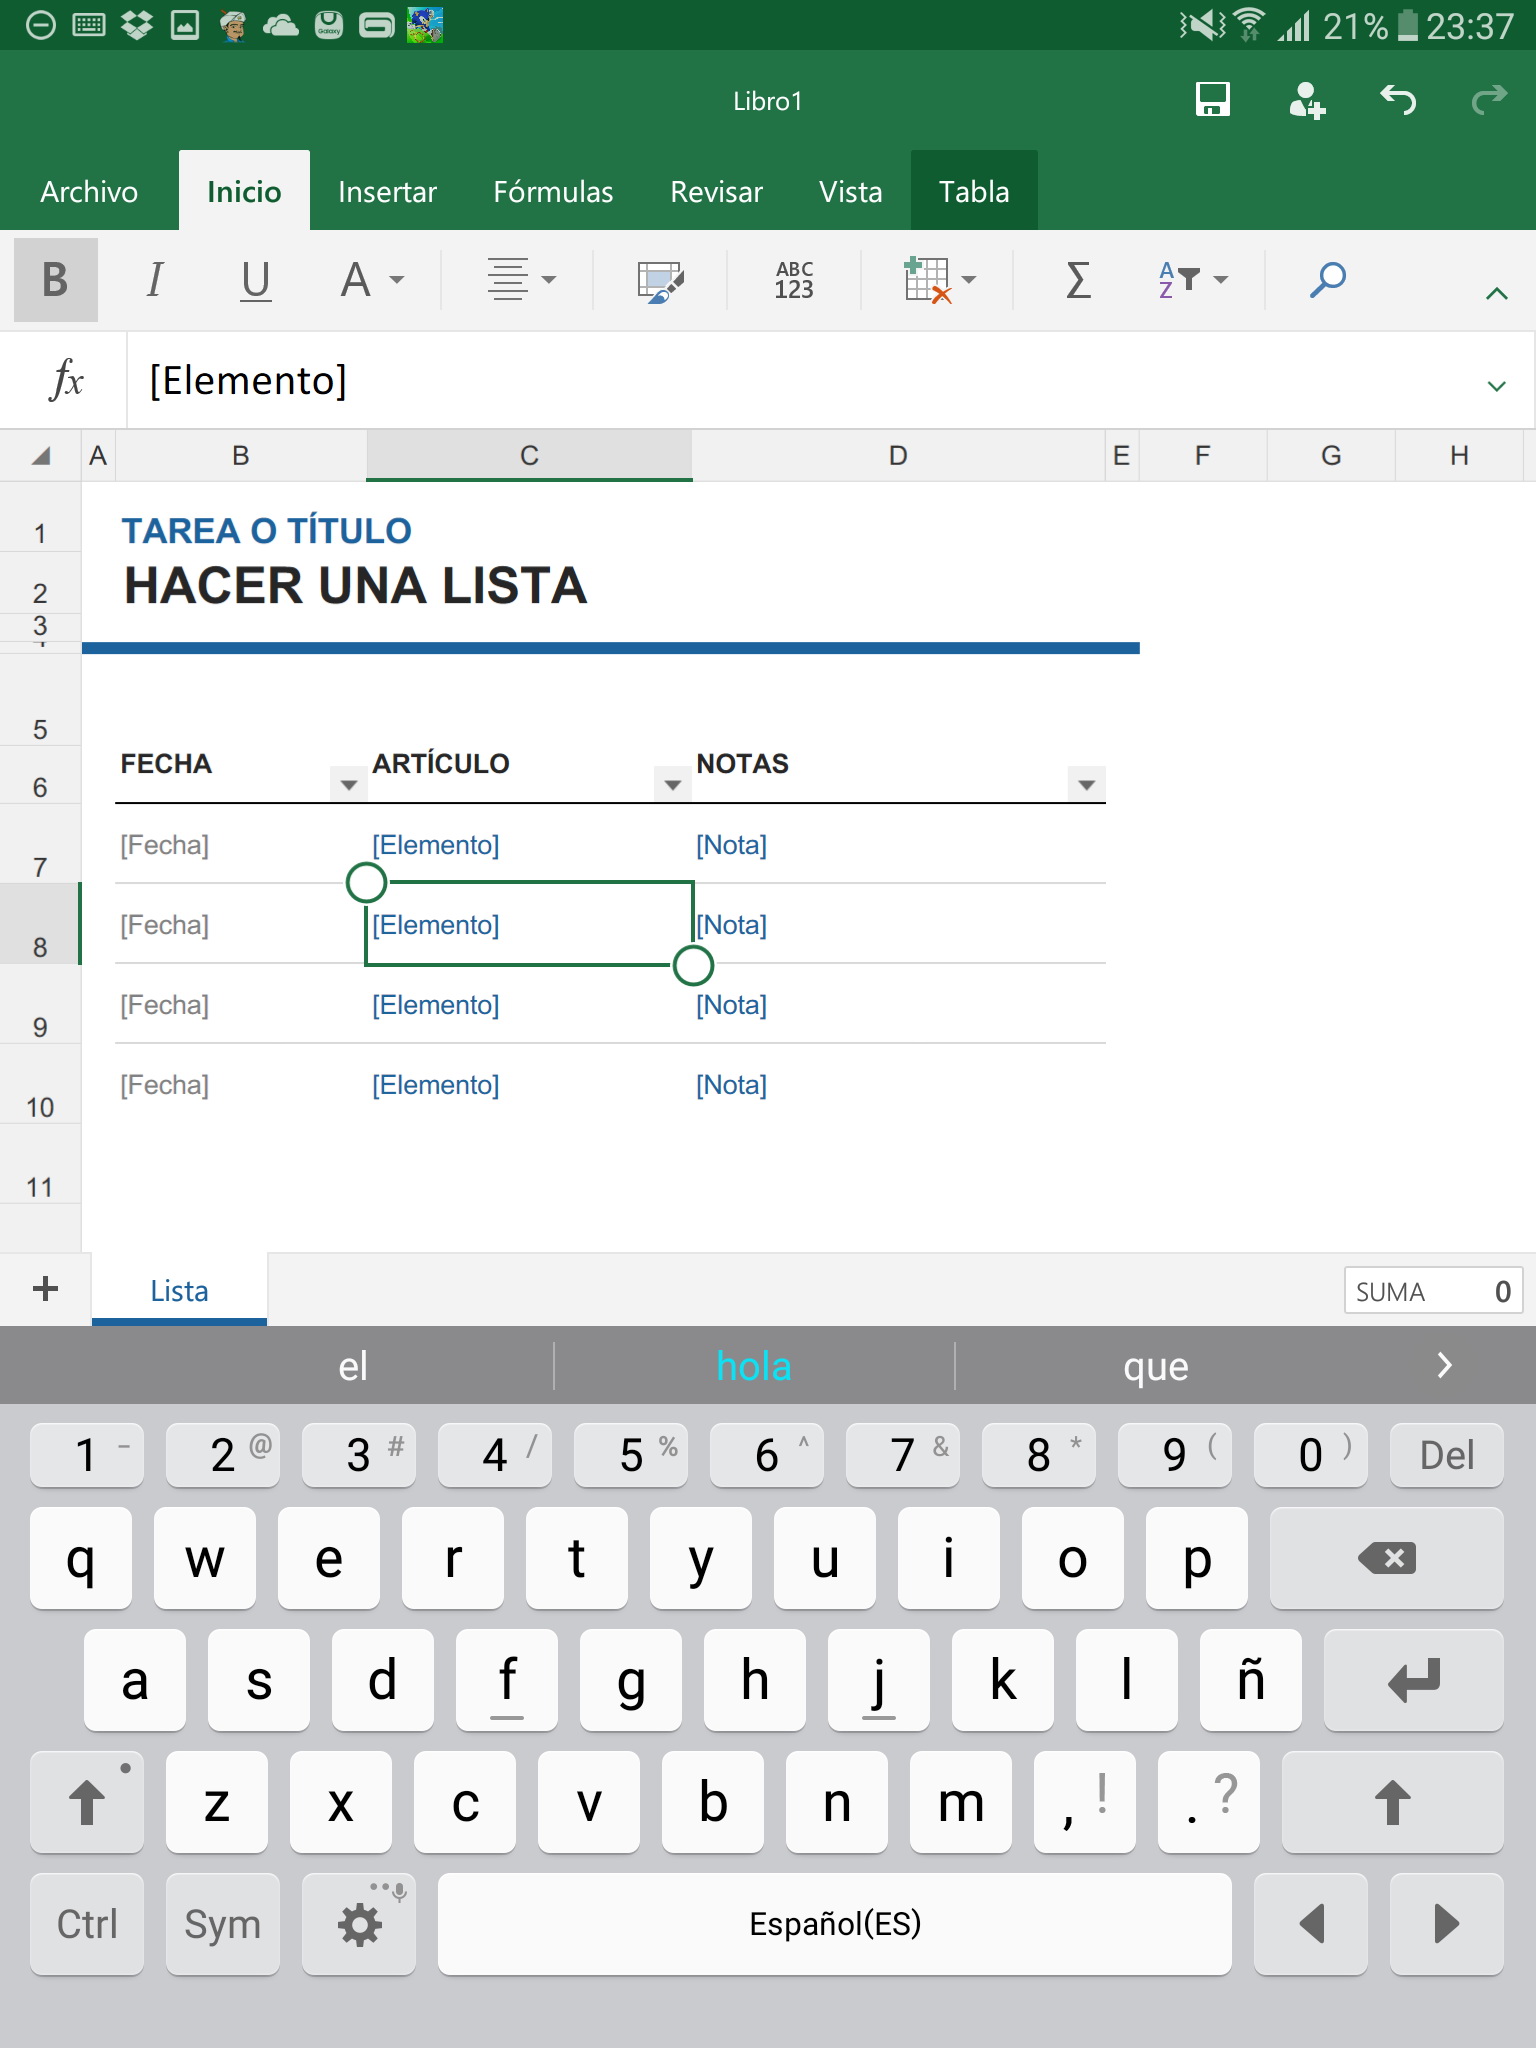
Task: Save the workbook with the floppy disk icon
Action: [1212, 100]
